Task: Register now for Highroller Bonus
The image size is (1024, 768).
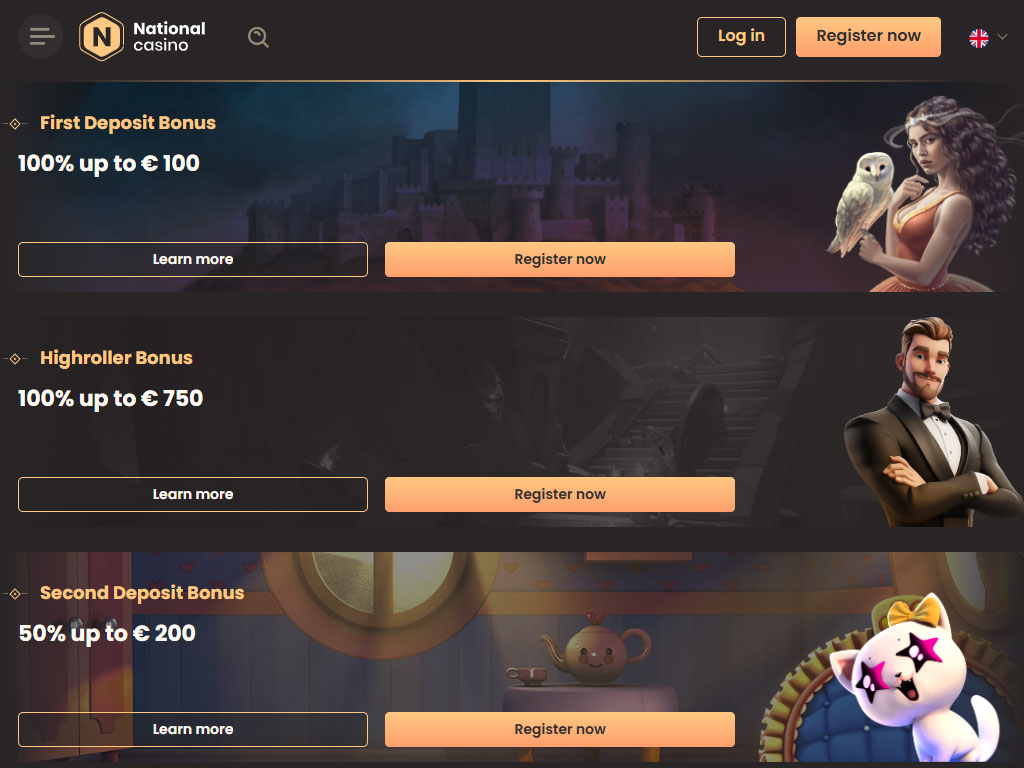Action: point(560,494)
